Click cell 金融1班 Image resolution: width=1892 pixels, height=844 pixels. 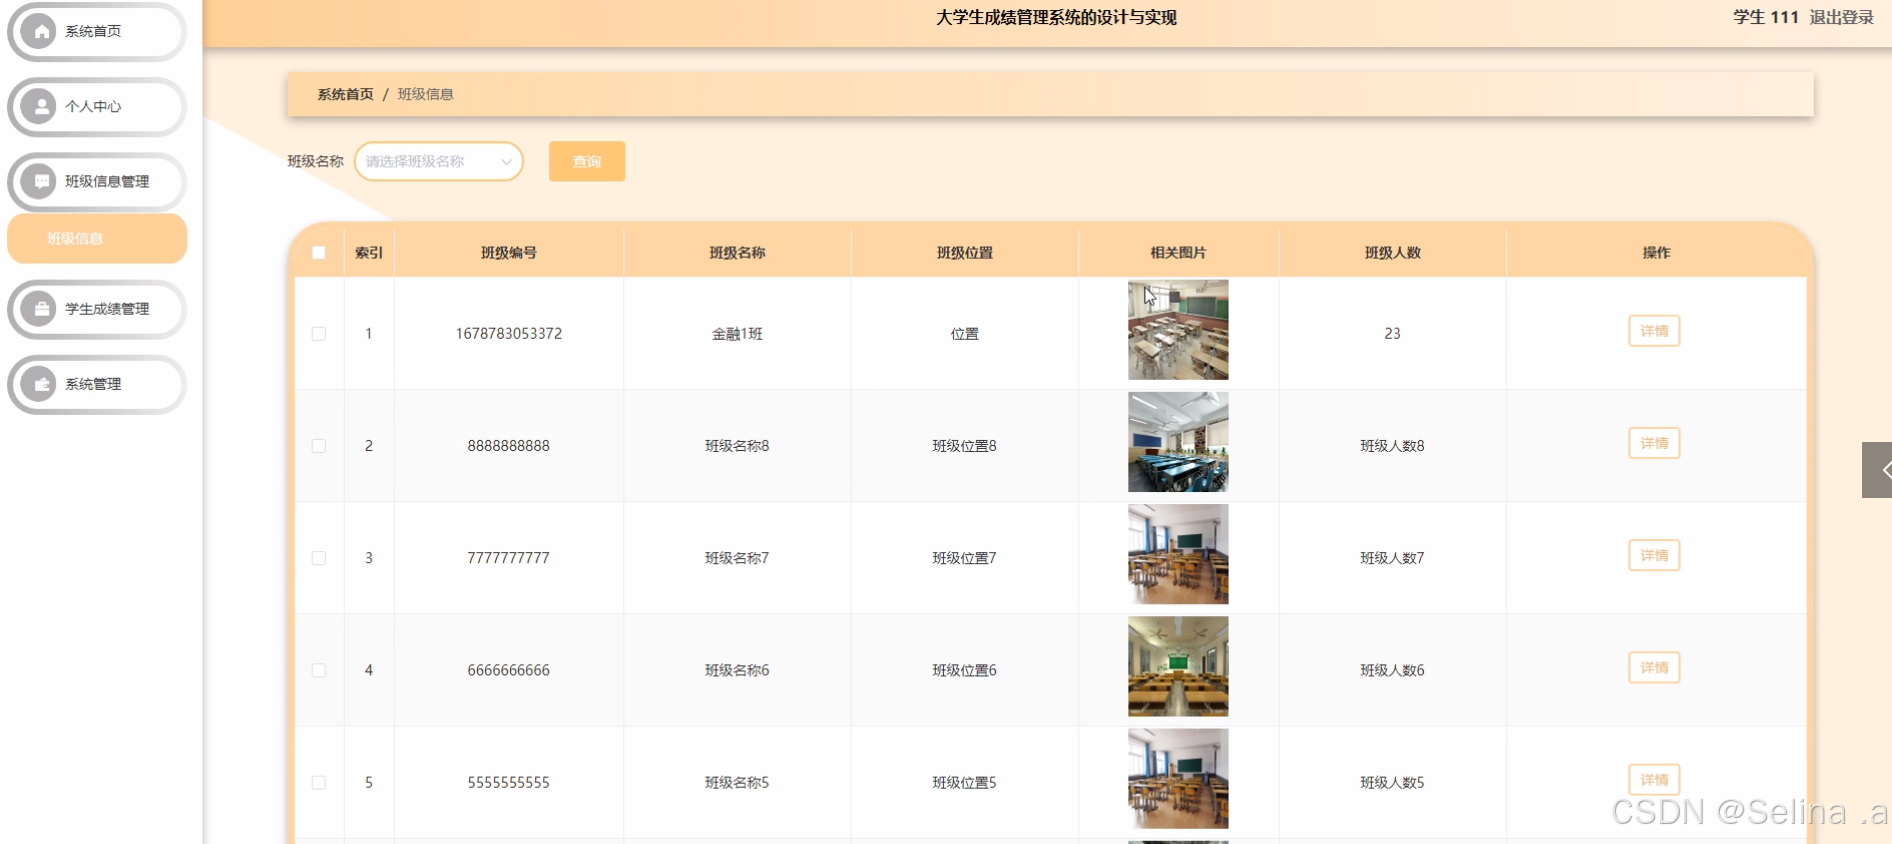pyautogui.click(x=737, y=334)
